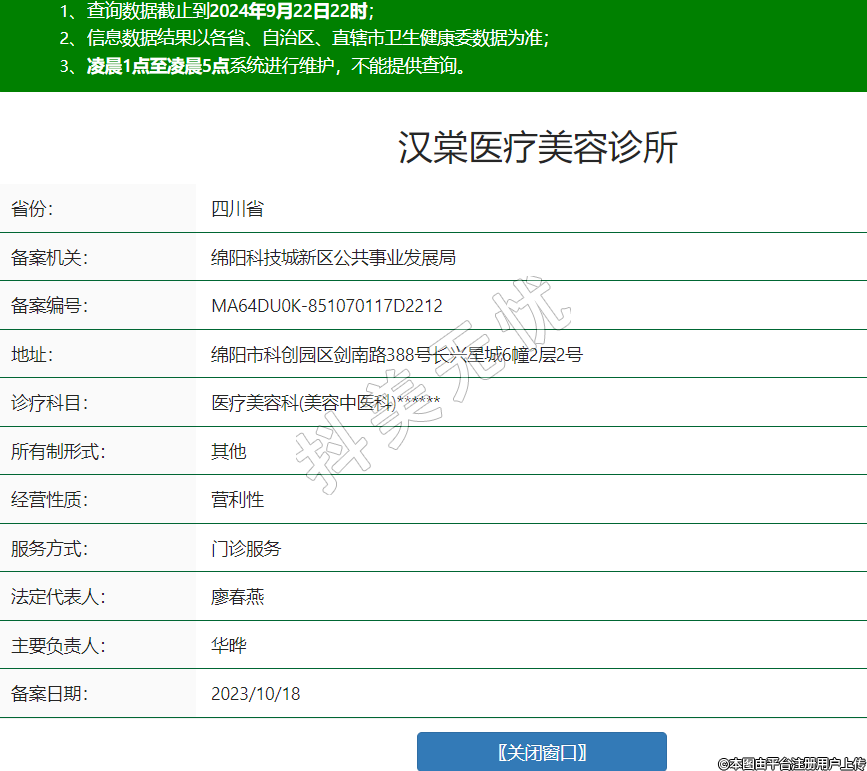Click the 诊疗科目 row label
The height and width of the screenshot is (771, 867).
49,403
